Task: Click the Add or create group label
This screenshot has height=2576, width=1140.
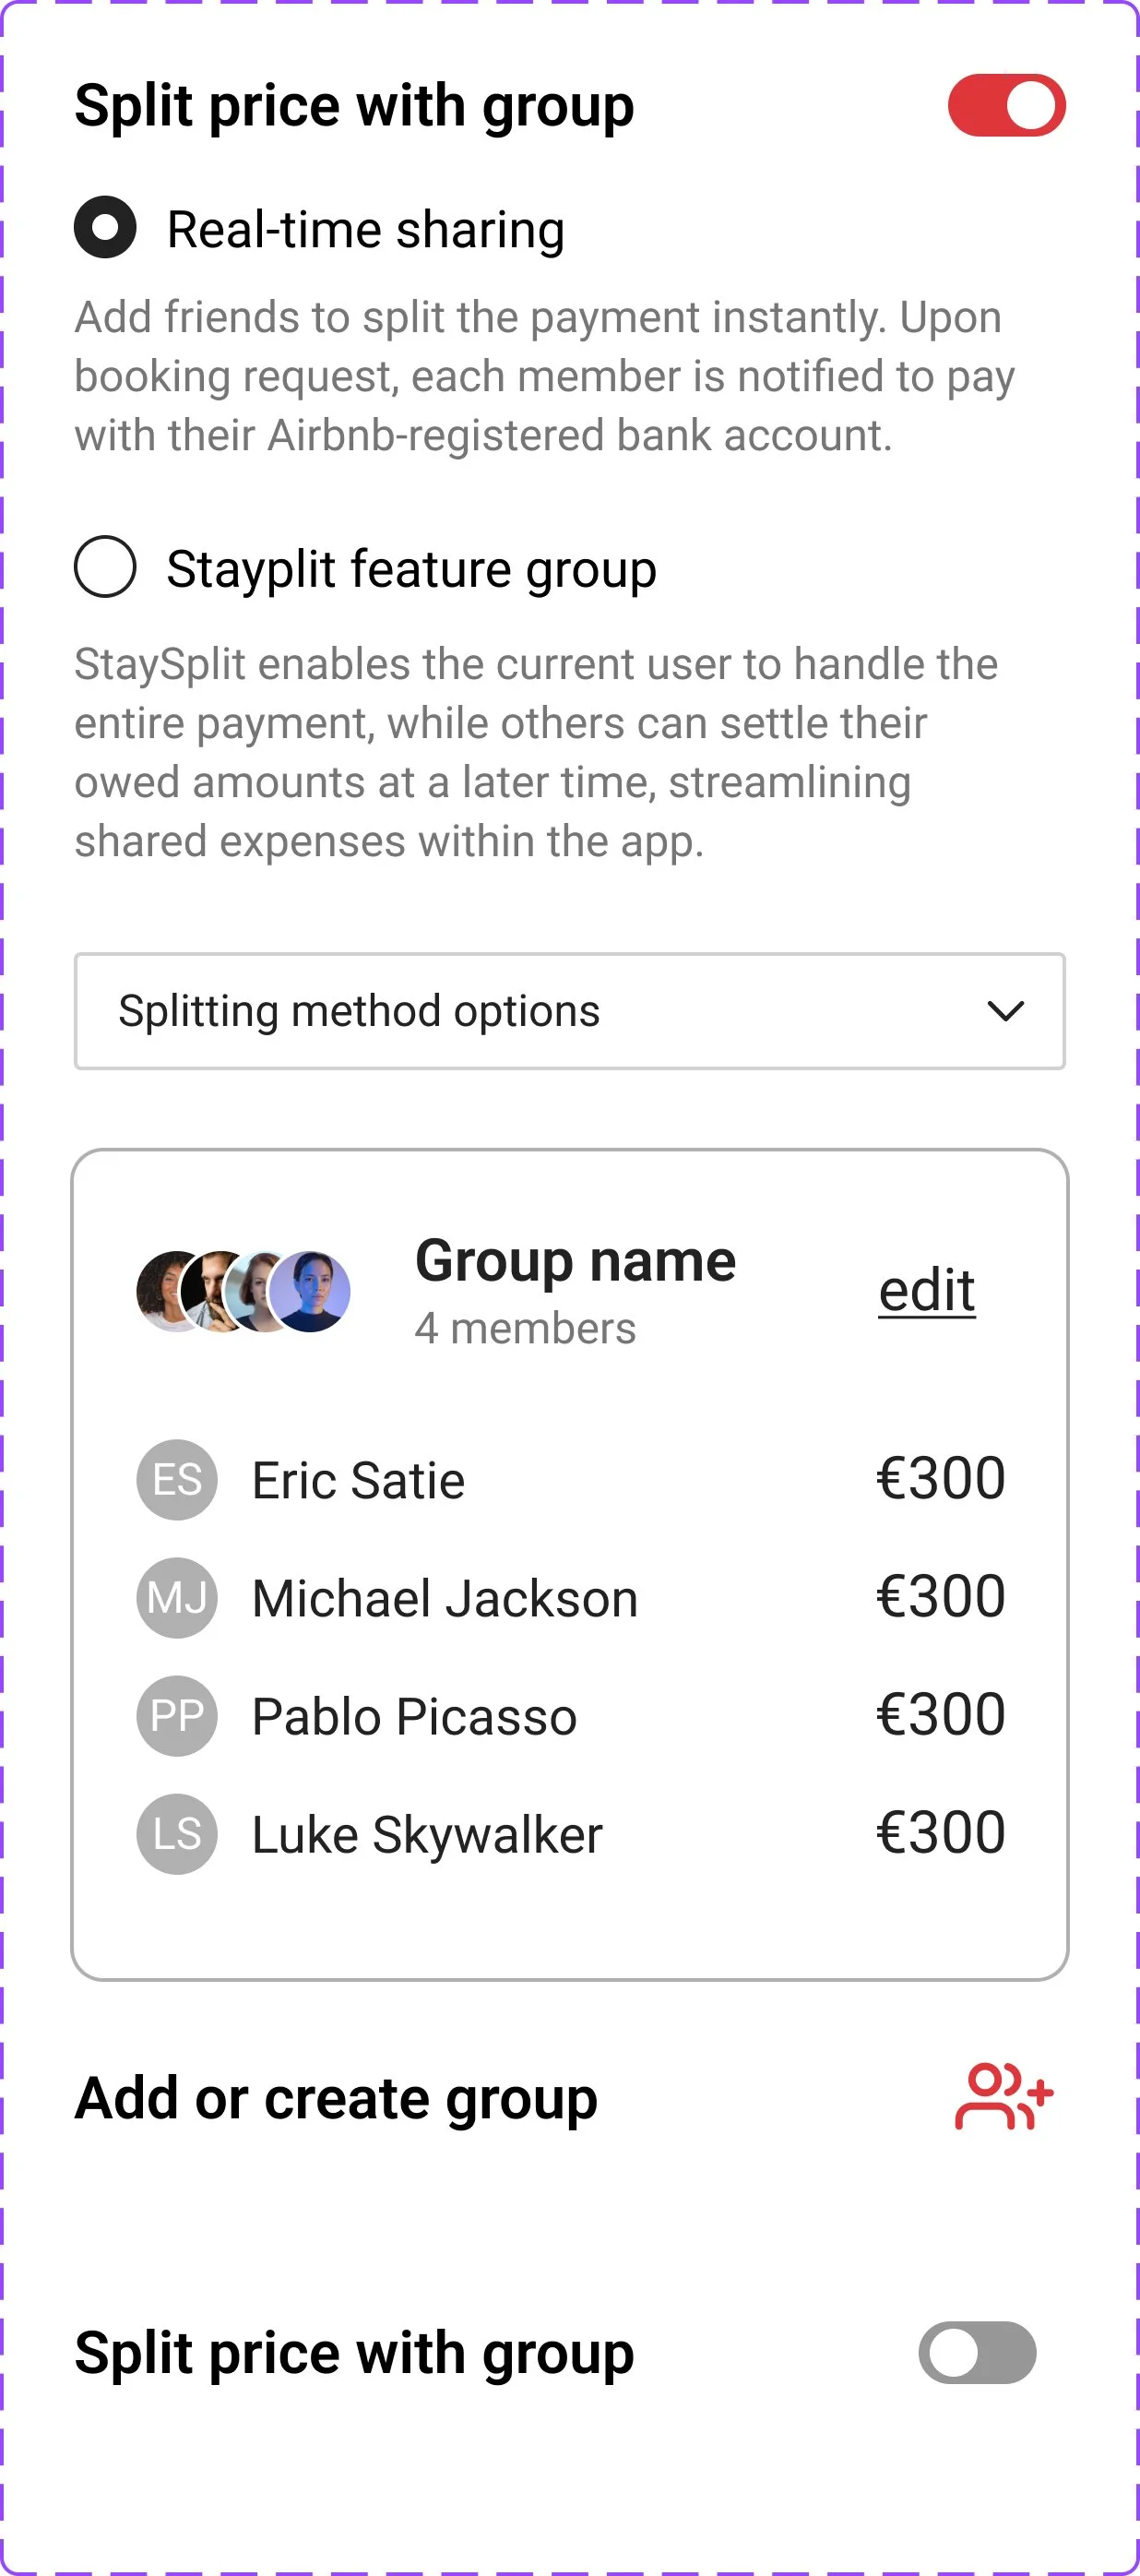Action: point(336,2097)
